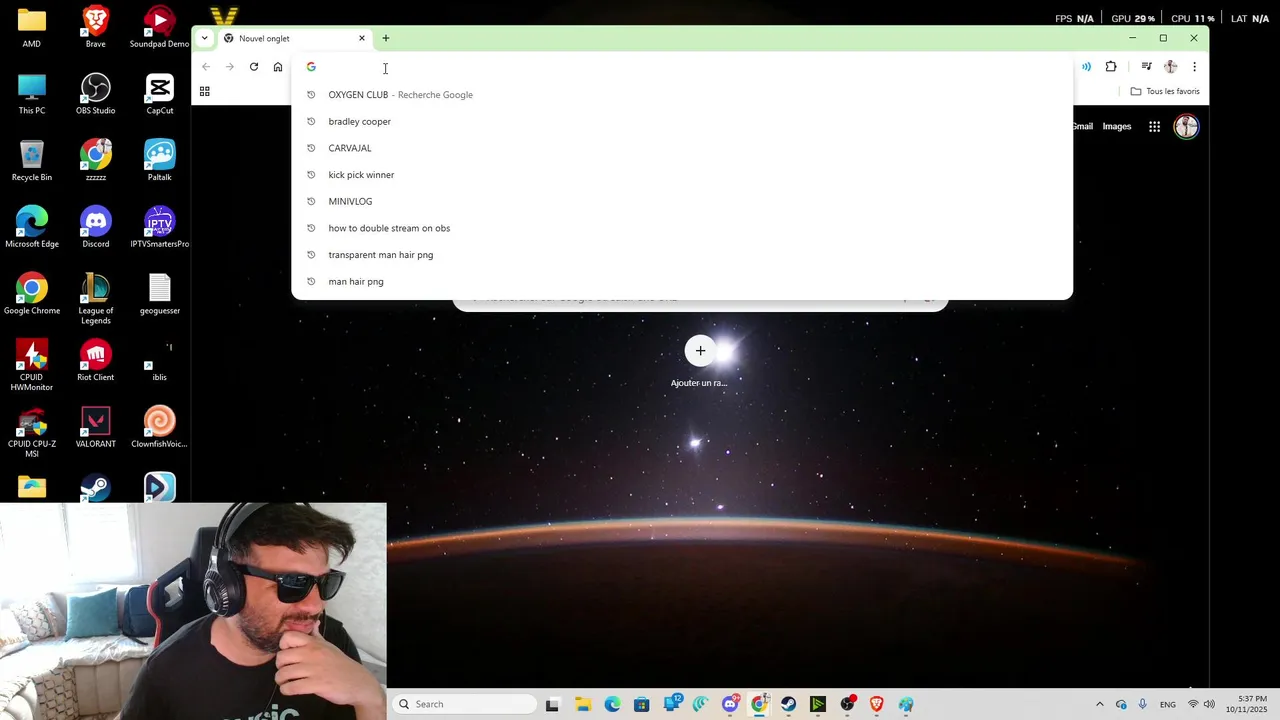The image size is (1280, 720).
Task: Open a new tab with plus button
Action: click(x=386, y=38)
